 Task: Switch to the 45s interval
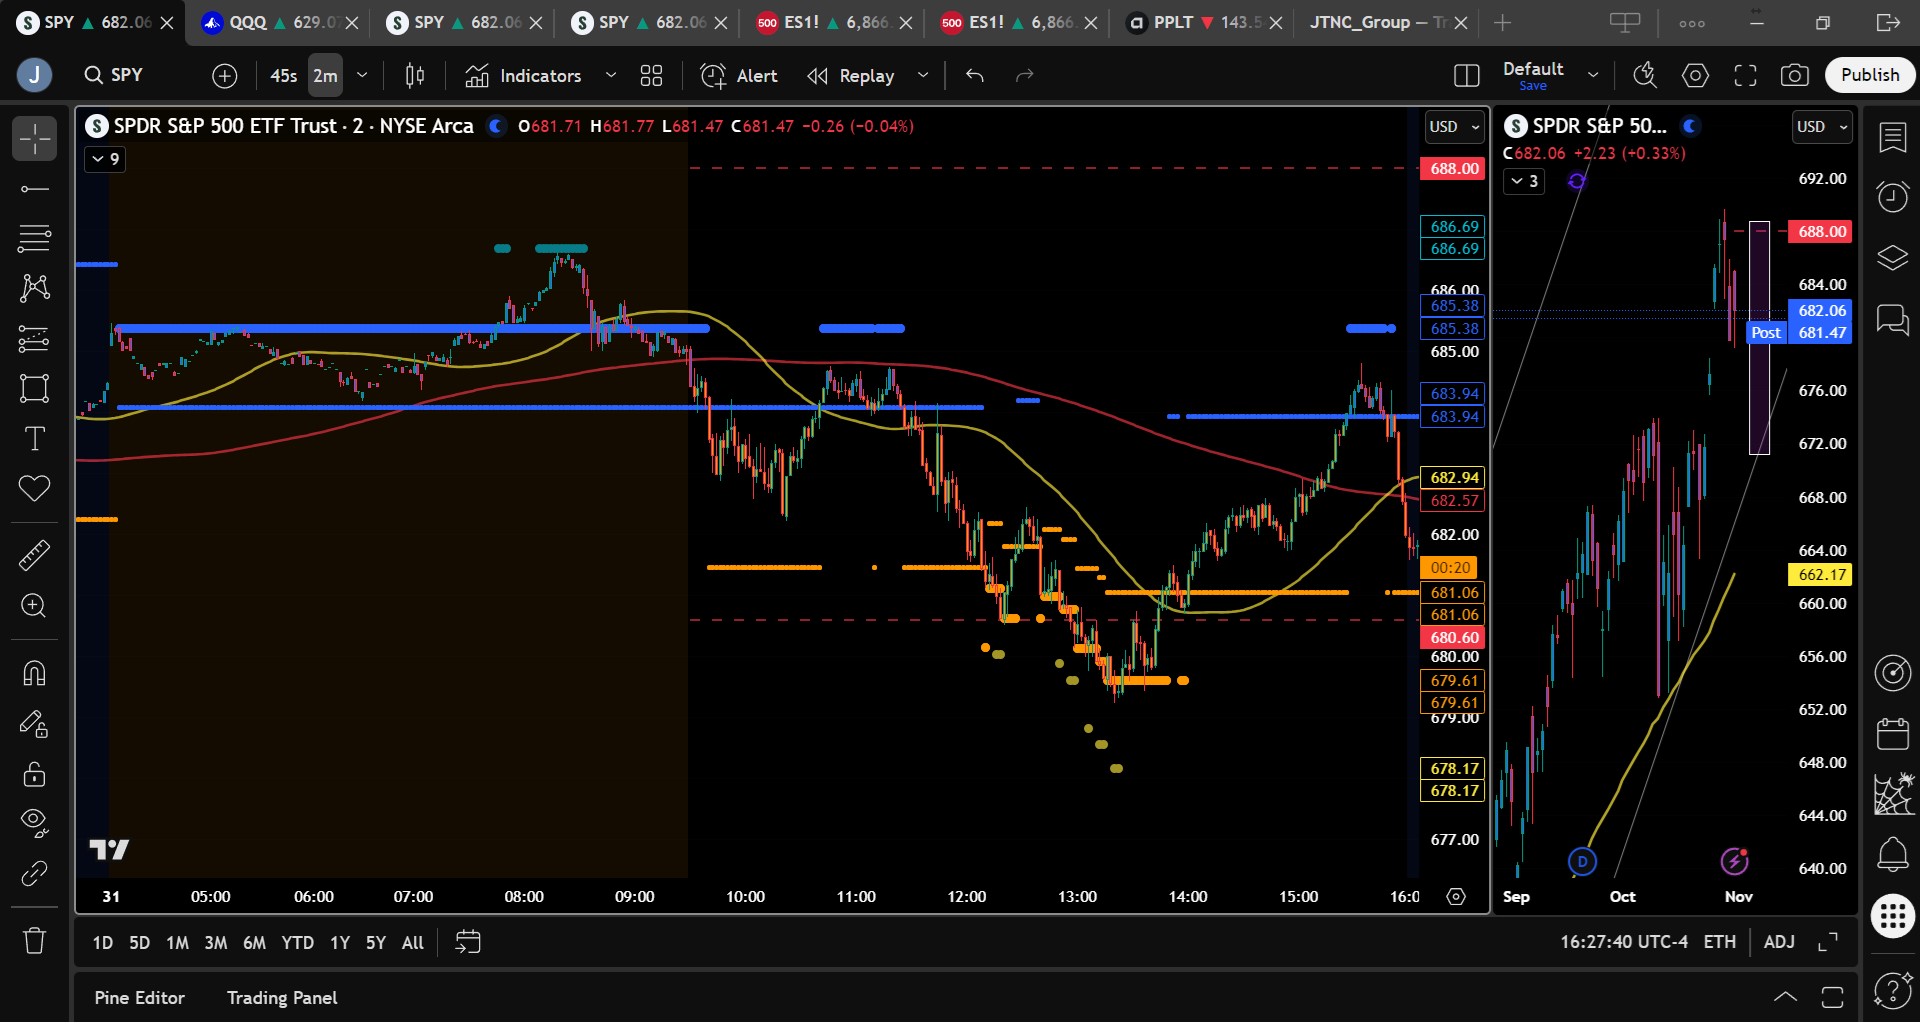(x=284, y=75)
